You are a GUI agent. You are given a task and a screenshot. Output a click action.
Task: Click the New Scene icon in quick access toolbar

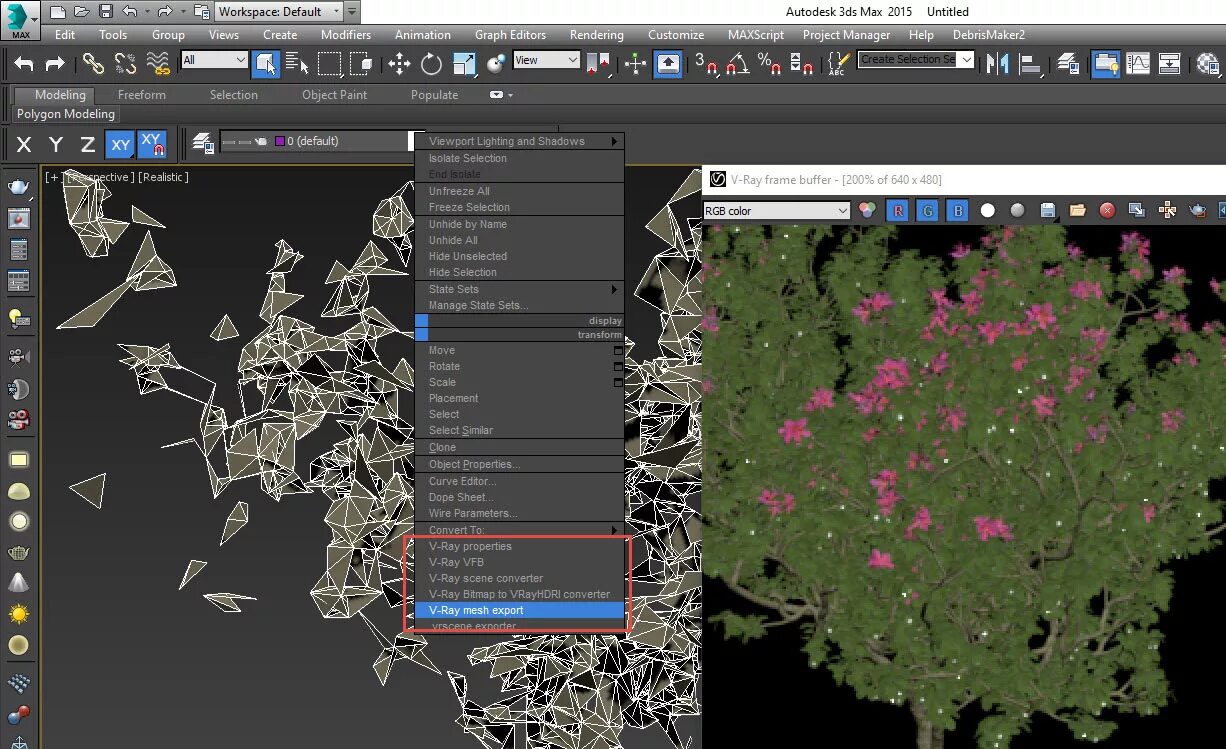point(58,12)
